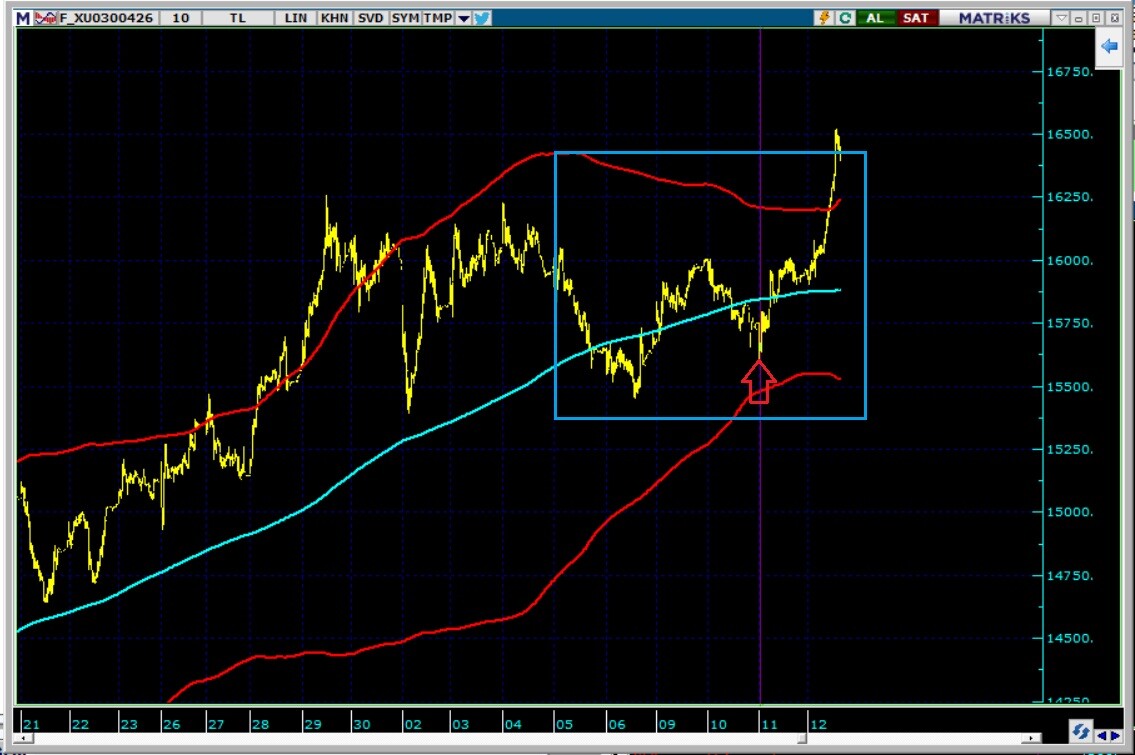Click the Twitter bird icon
The height and width of the screenshot is (755, 1135).
(x=482, y=18)
